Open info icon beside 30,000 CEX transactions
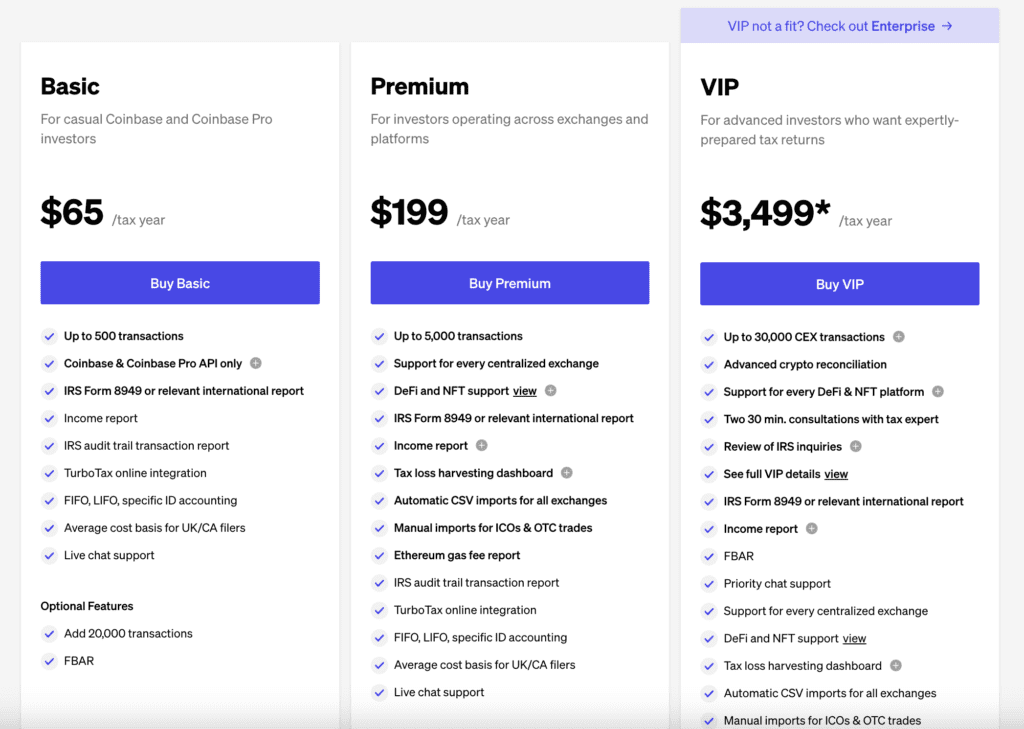The image size is (1024, 729). tap(899, 337)
